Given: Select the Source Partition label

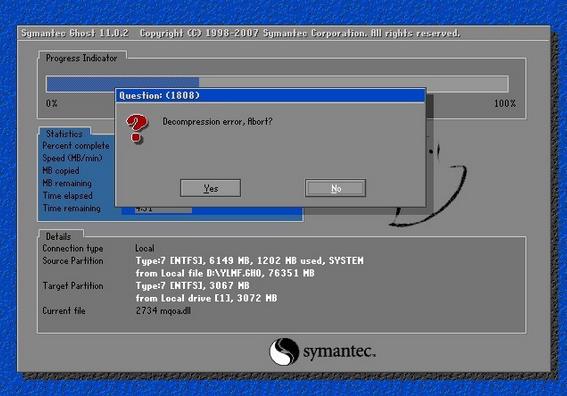Looking at the screenshot, I should [x=73, y=261].
